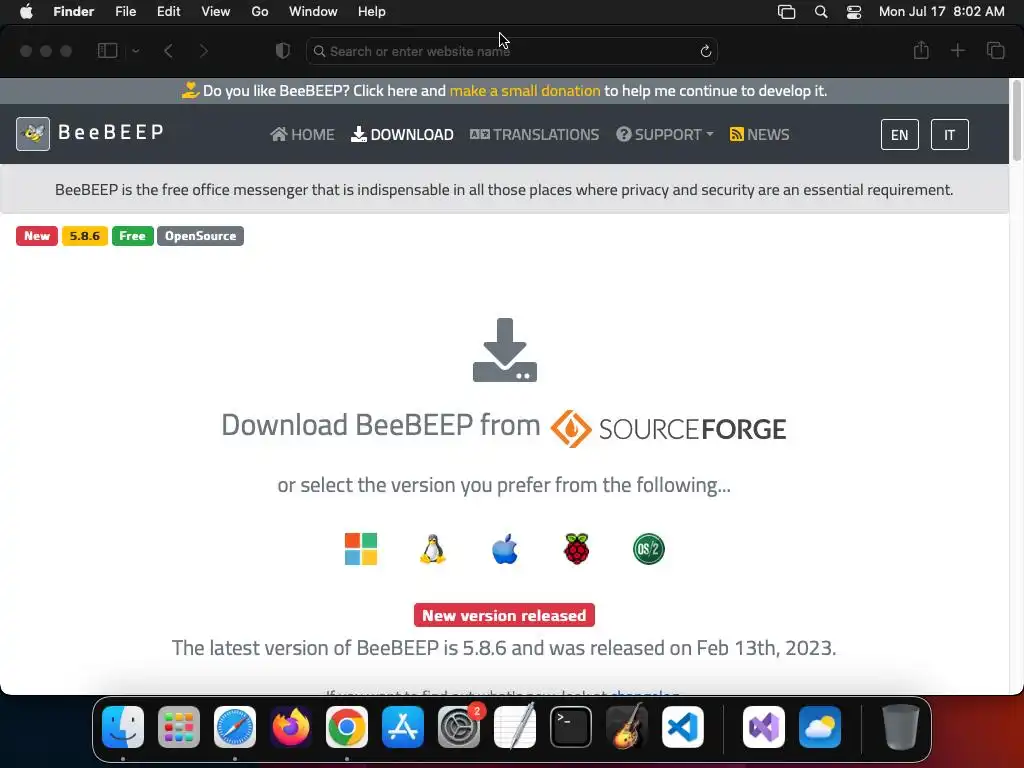Click the BeeBEEP bee logo icon
Viewport: 1024px width, 768px height.
tap(33, 134)
